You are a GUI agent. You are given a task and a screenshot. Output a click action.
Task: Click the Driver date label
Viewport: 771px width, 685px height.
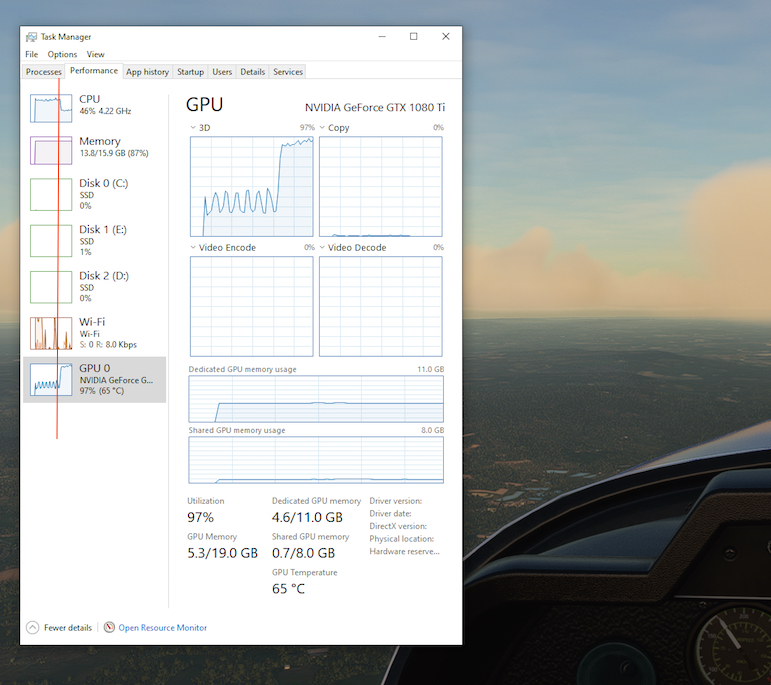(x=390, y=513)
